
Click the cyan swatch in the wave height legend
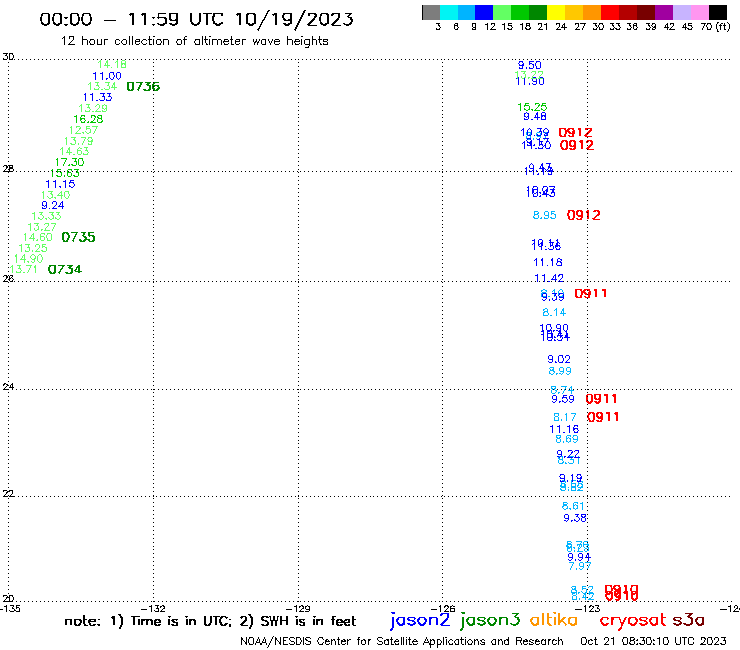click(x=448, y=12)
